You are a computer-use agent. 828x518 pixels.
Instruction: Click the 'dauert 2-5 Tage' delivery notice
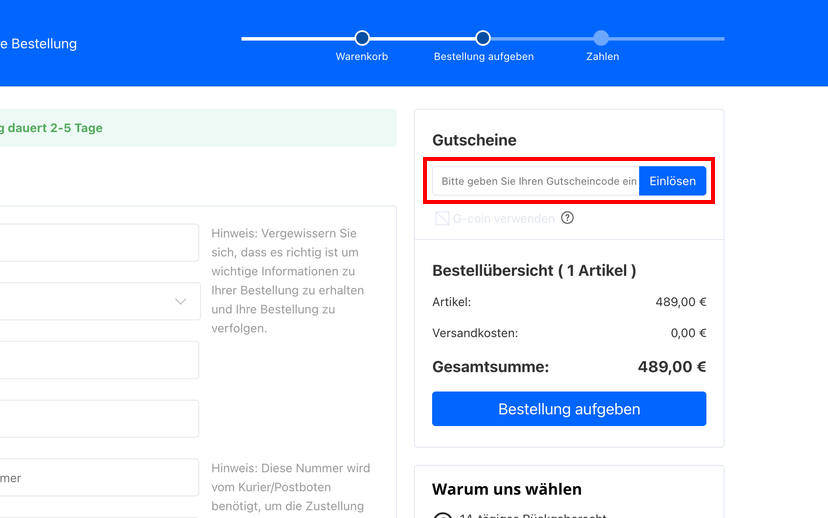[55, 128]
